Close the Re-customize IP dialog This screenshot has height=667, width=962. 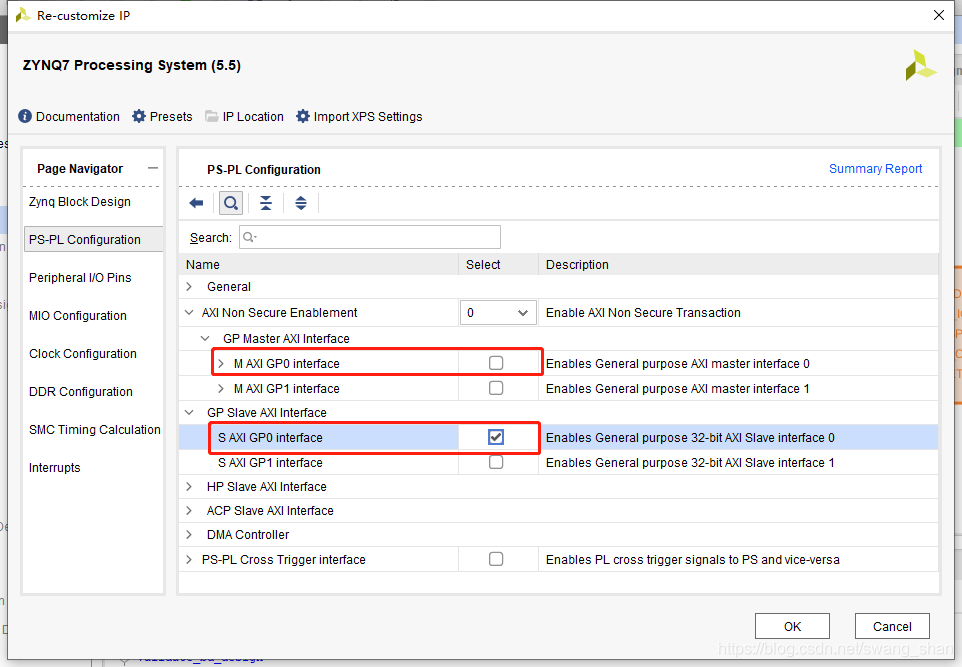click(x=939, y=15)
